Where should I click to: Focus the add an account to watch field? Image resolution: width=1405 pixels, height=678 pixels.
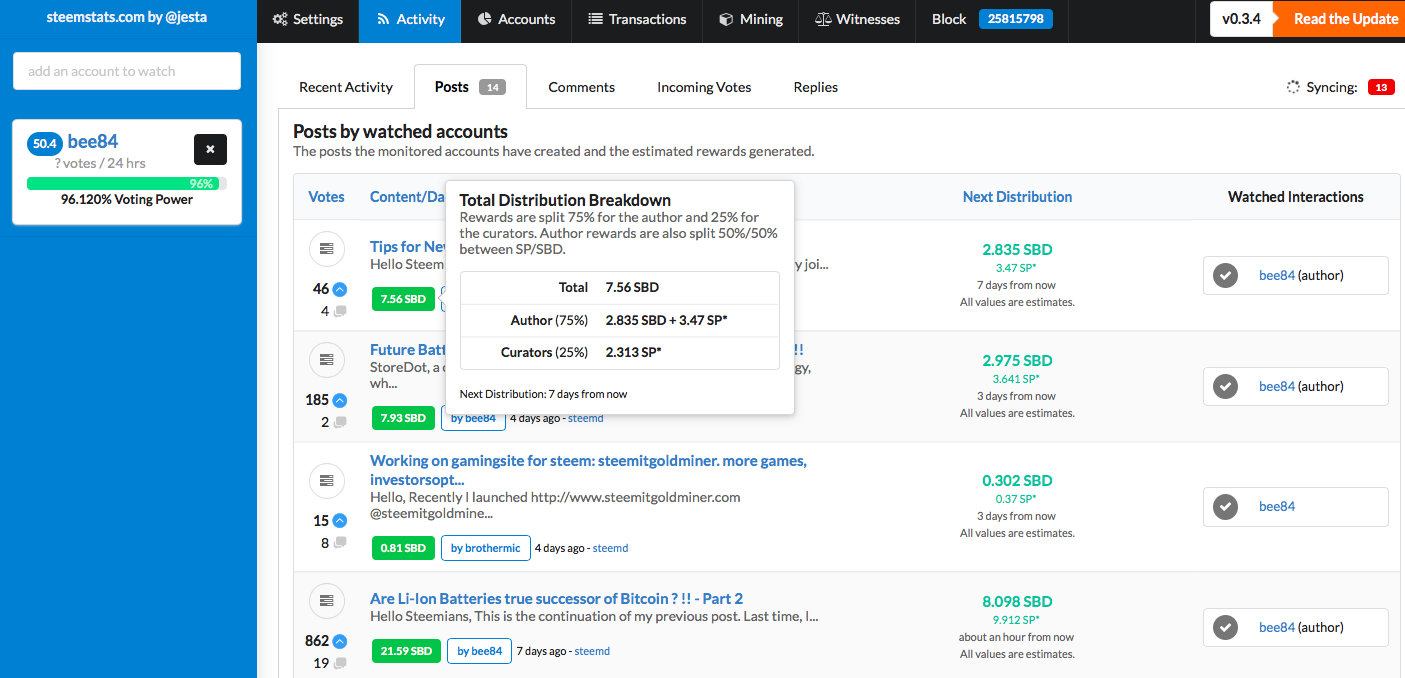point(127,71)
